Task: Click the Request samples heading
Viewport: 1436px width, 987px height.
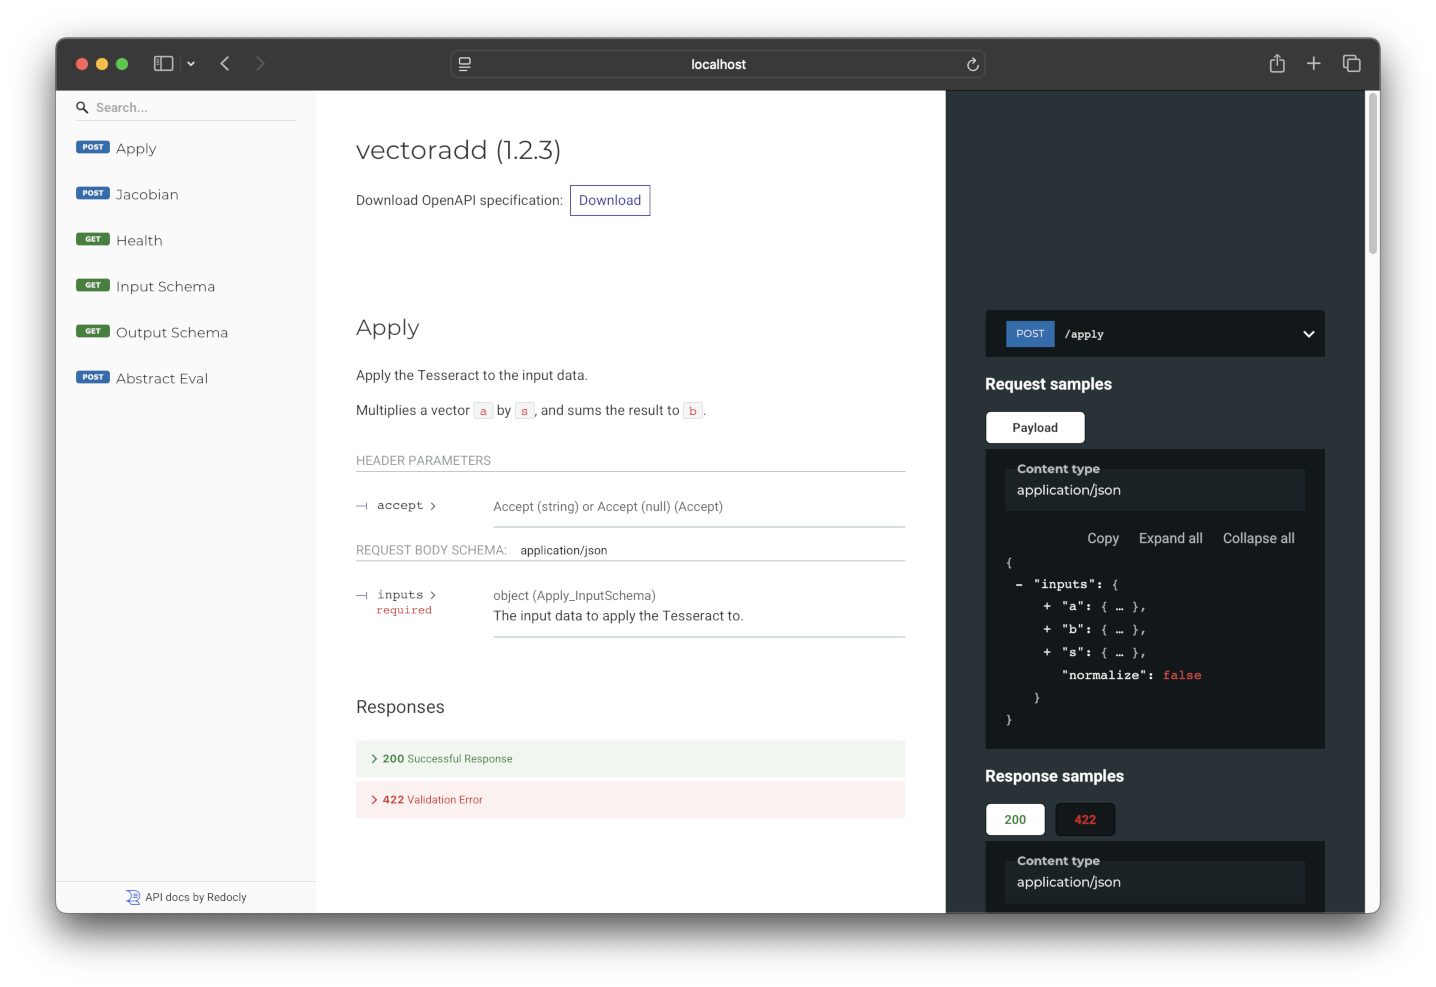Action: [1048, 384]
